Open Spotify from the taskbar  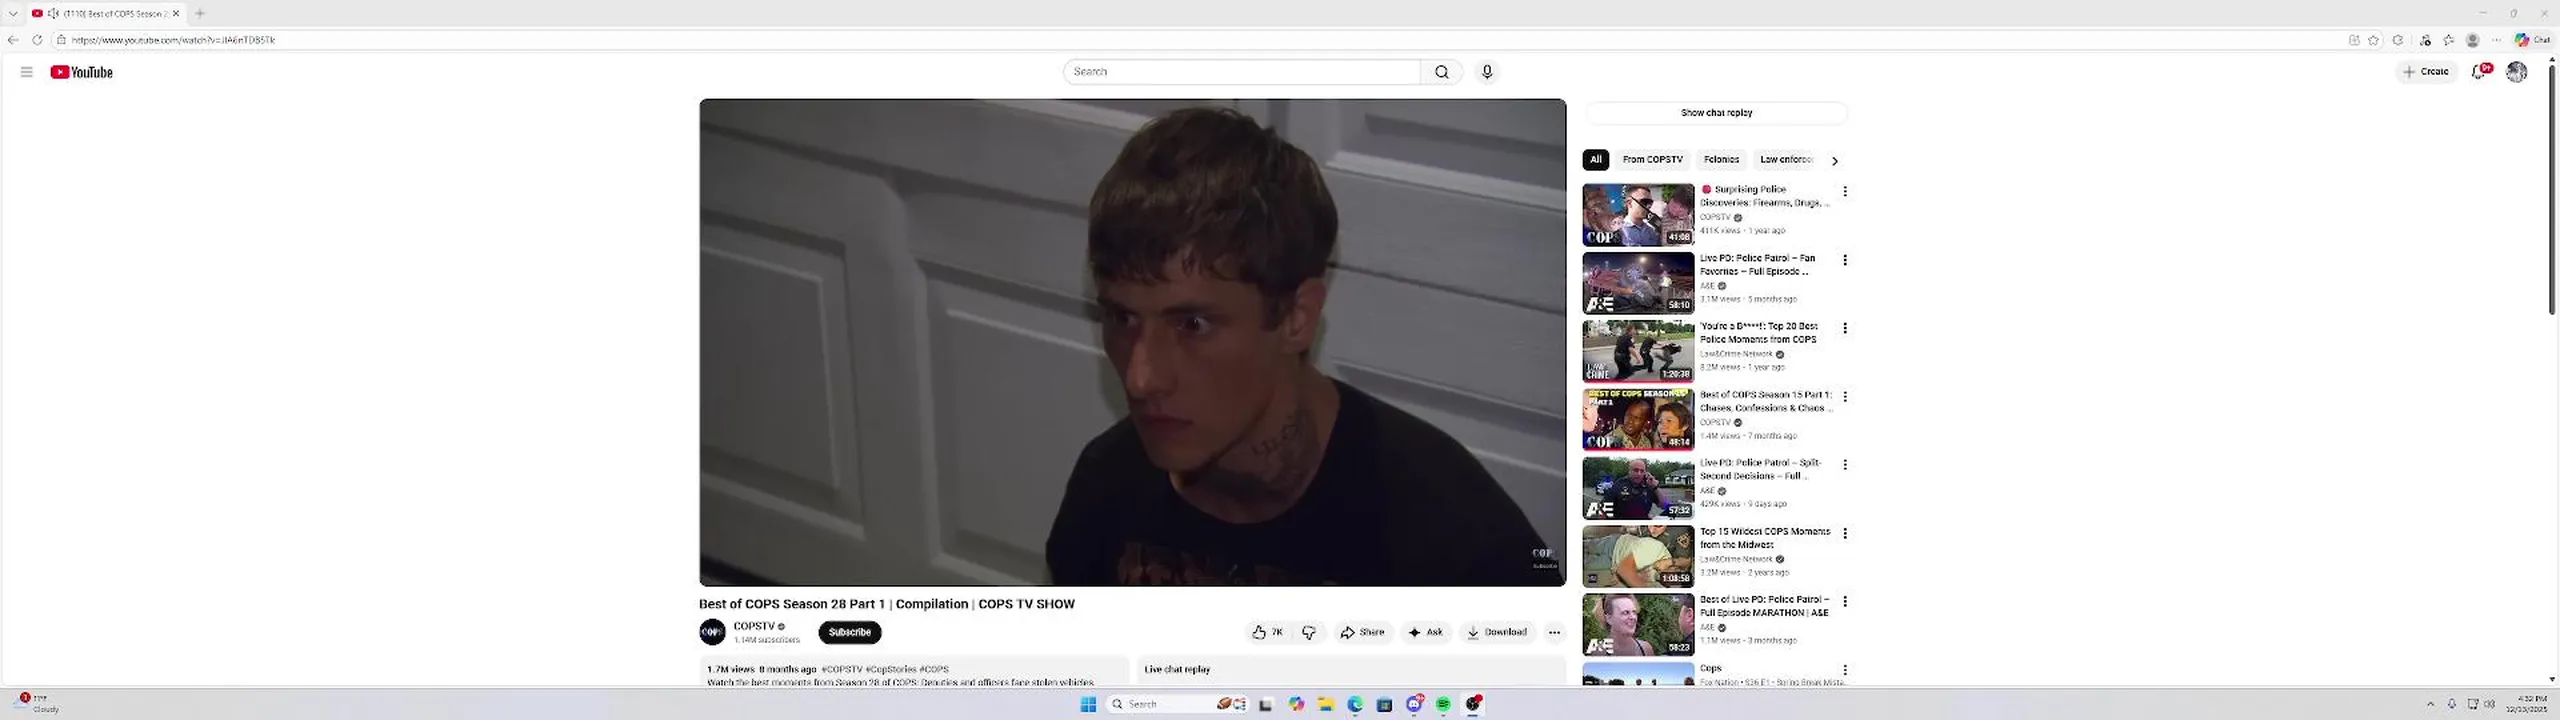1443,705
